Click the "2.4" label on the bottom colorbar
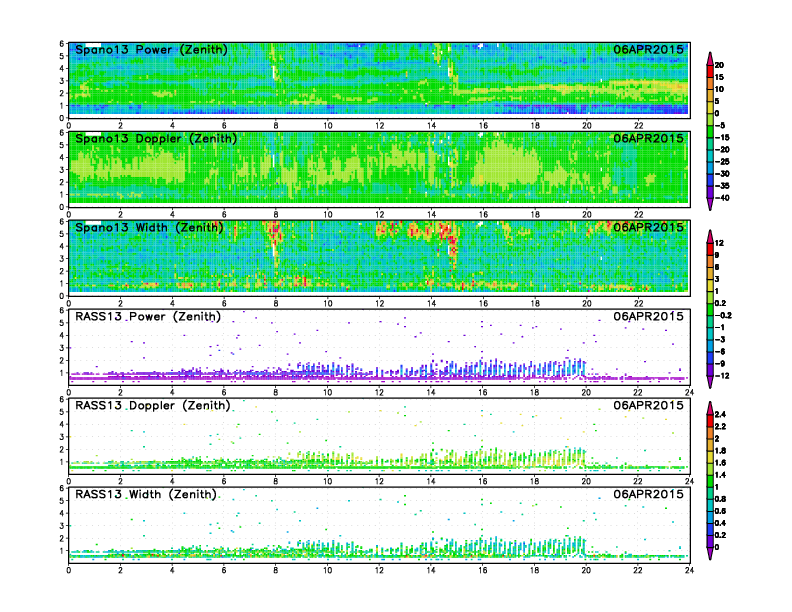The image size is (792, 612). click(x=720, y=414)
